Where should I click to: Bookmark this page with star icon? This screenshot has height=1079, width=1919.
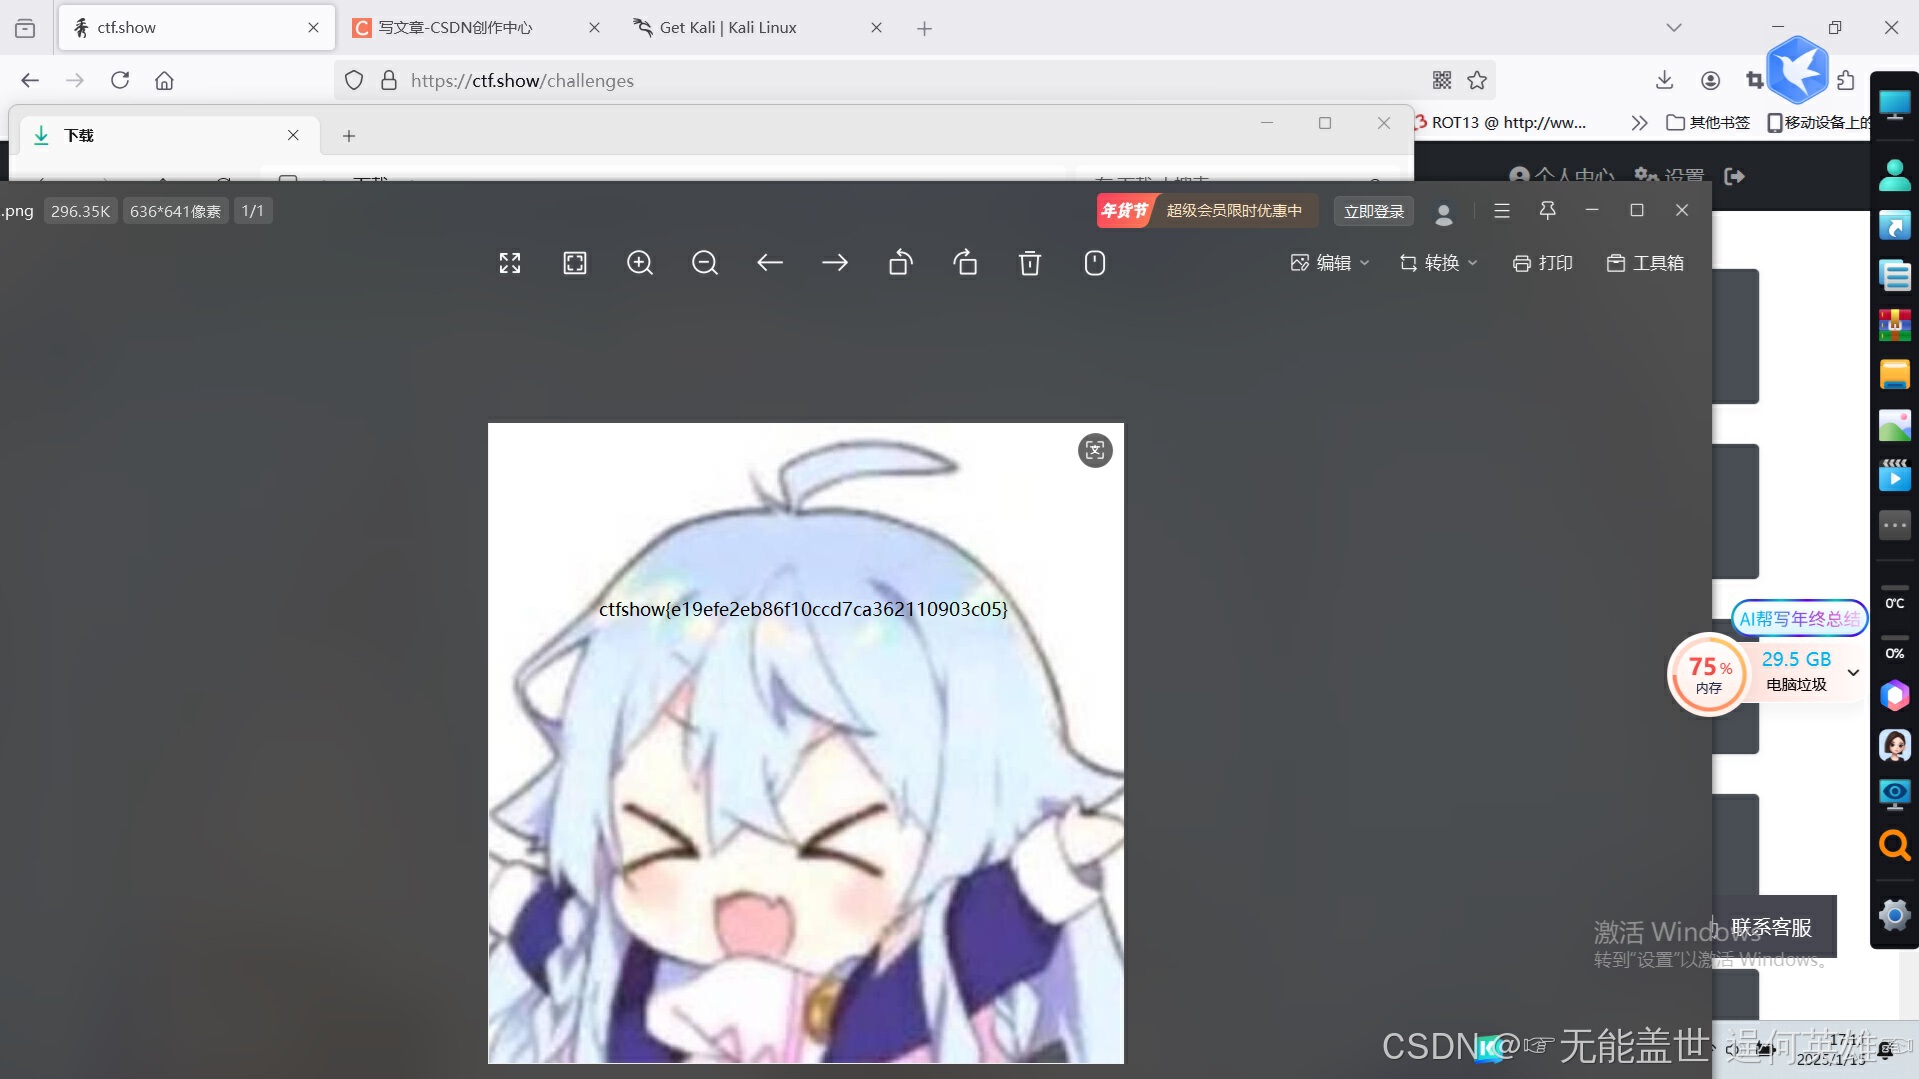(1477, 80)
